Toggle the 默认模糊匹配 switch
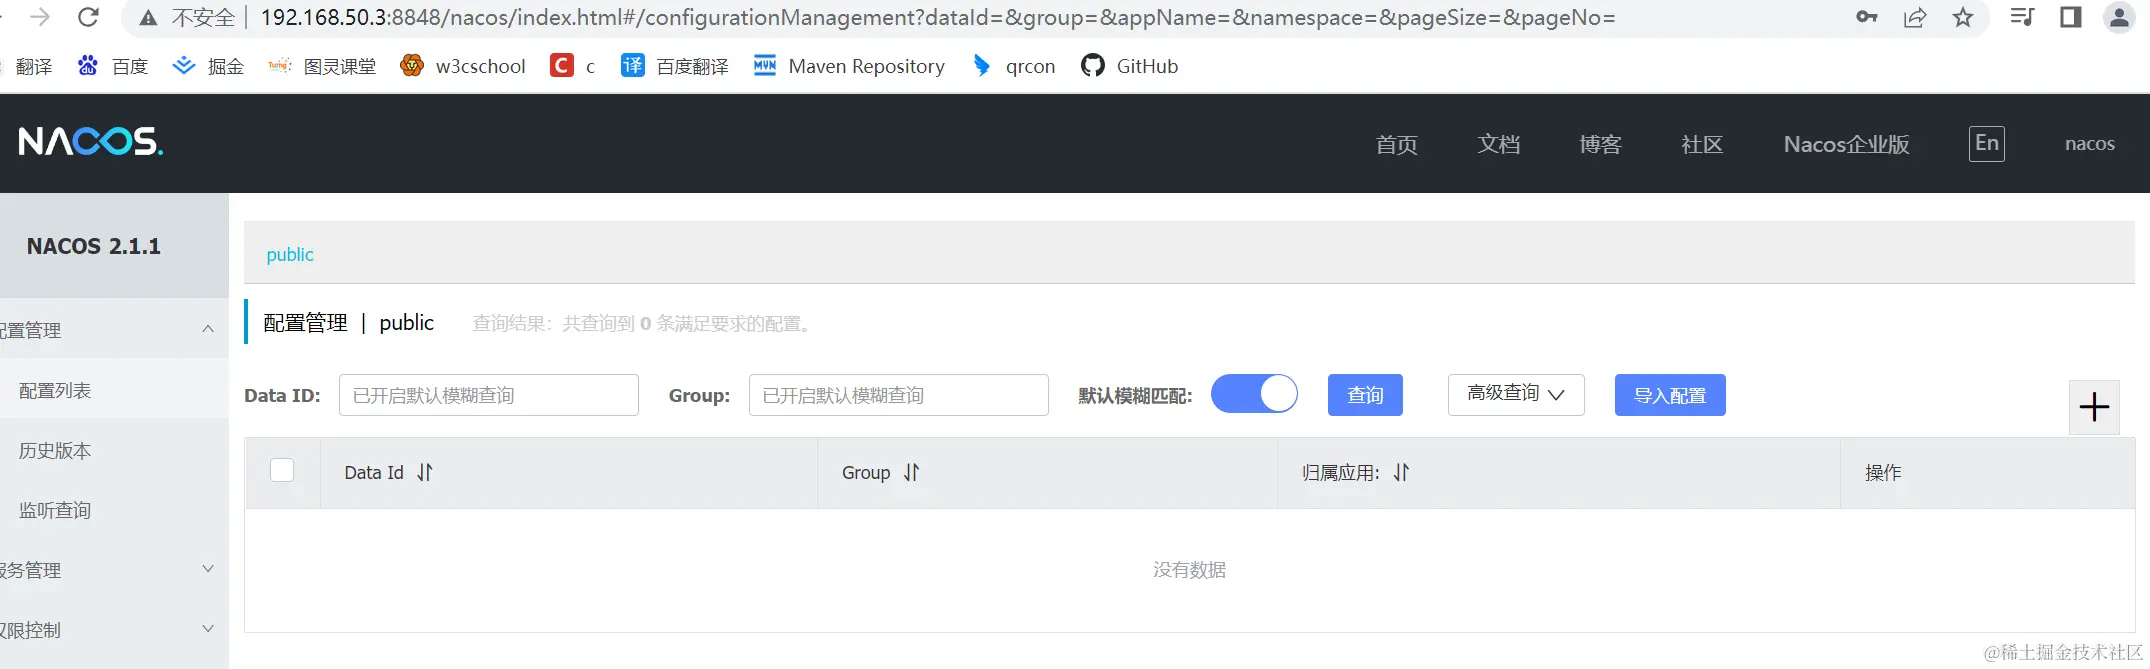Screen dimensions: 2150x669 tap(1254, 394)
